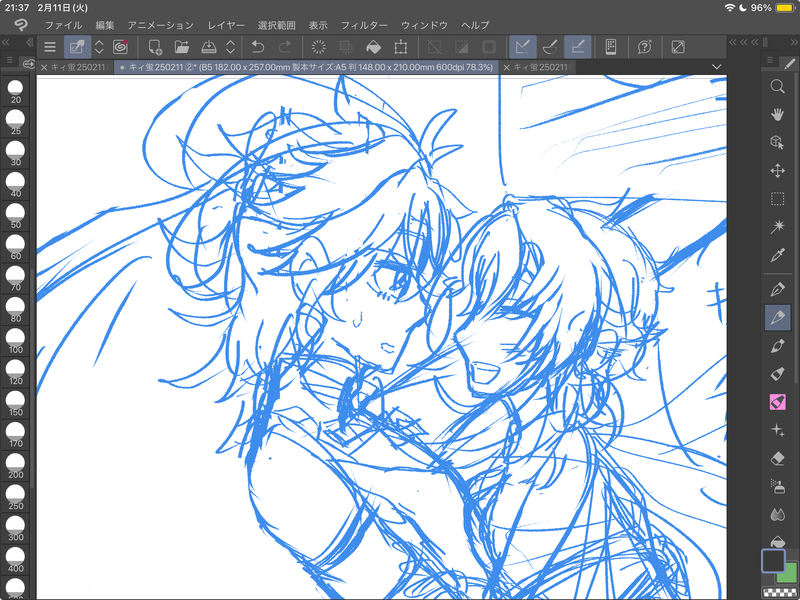The image size is (800, 600).
Task: Open the CLIP STUDIO spiral icon
Action: (120, 47)
